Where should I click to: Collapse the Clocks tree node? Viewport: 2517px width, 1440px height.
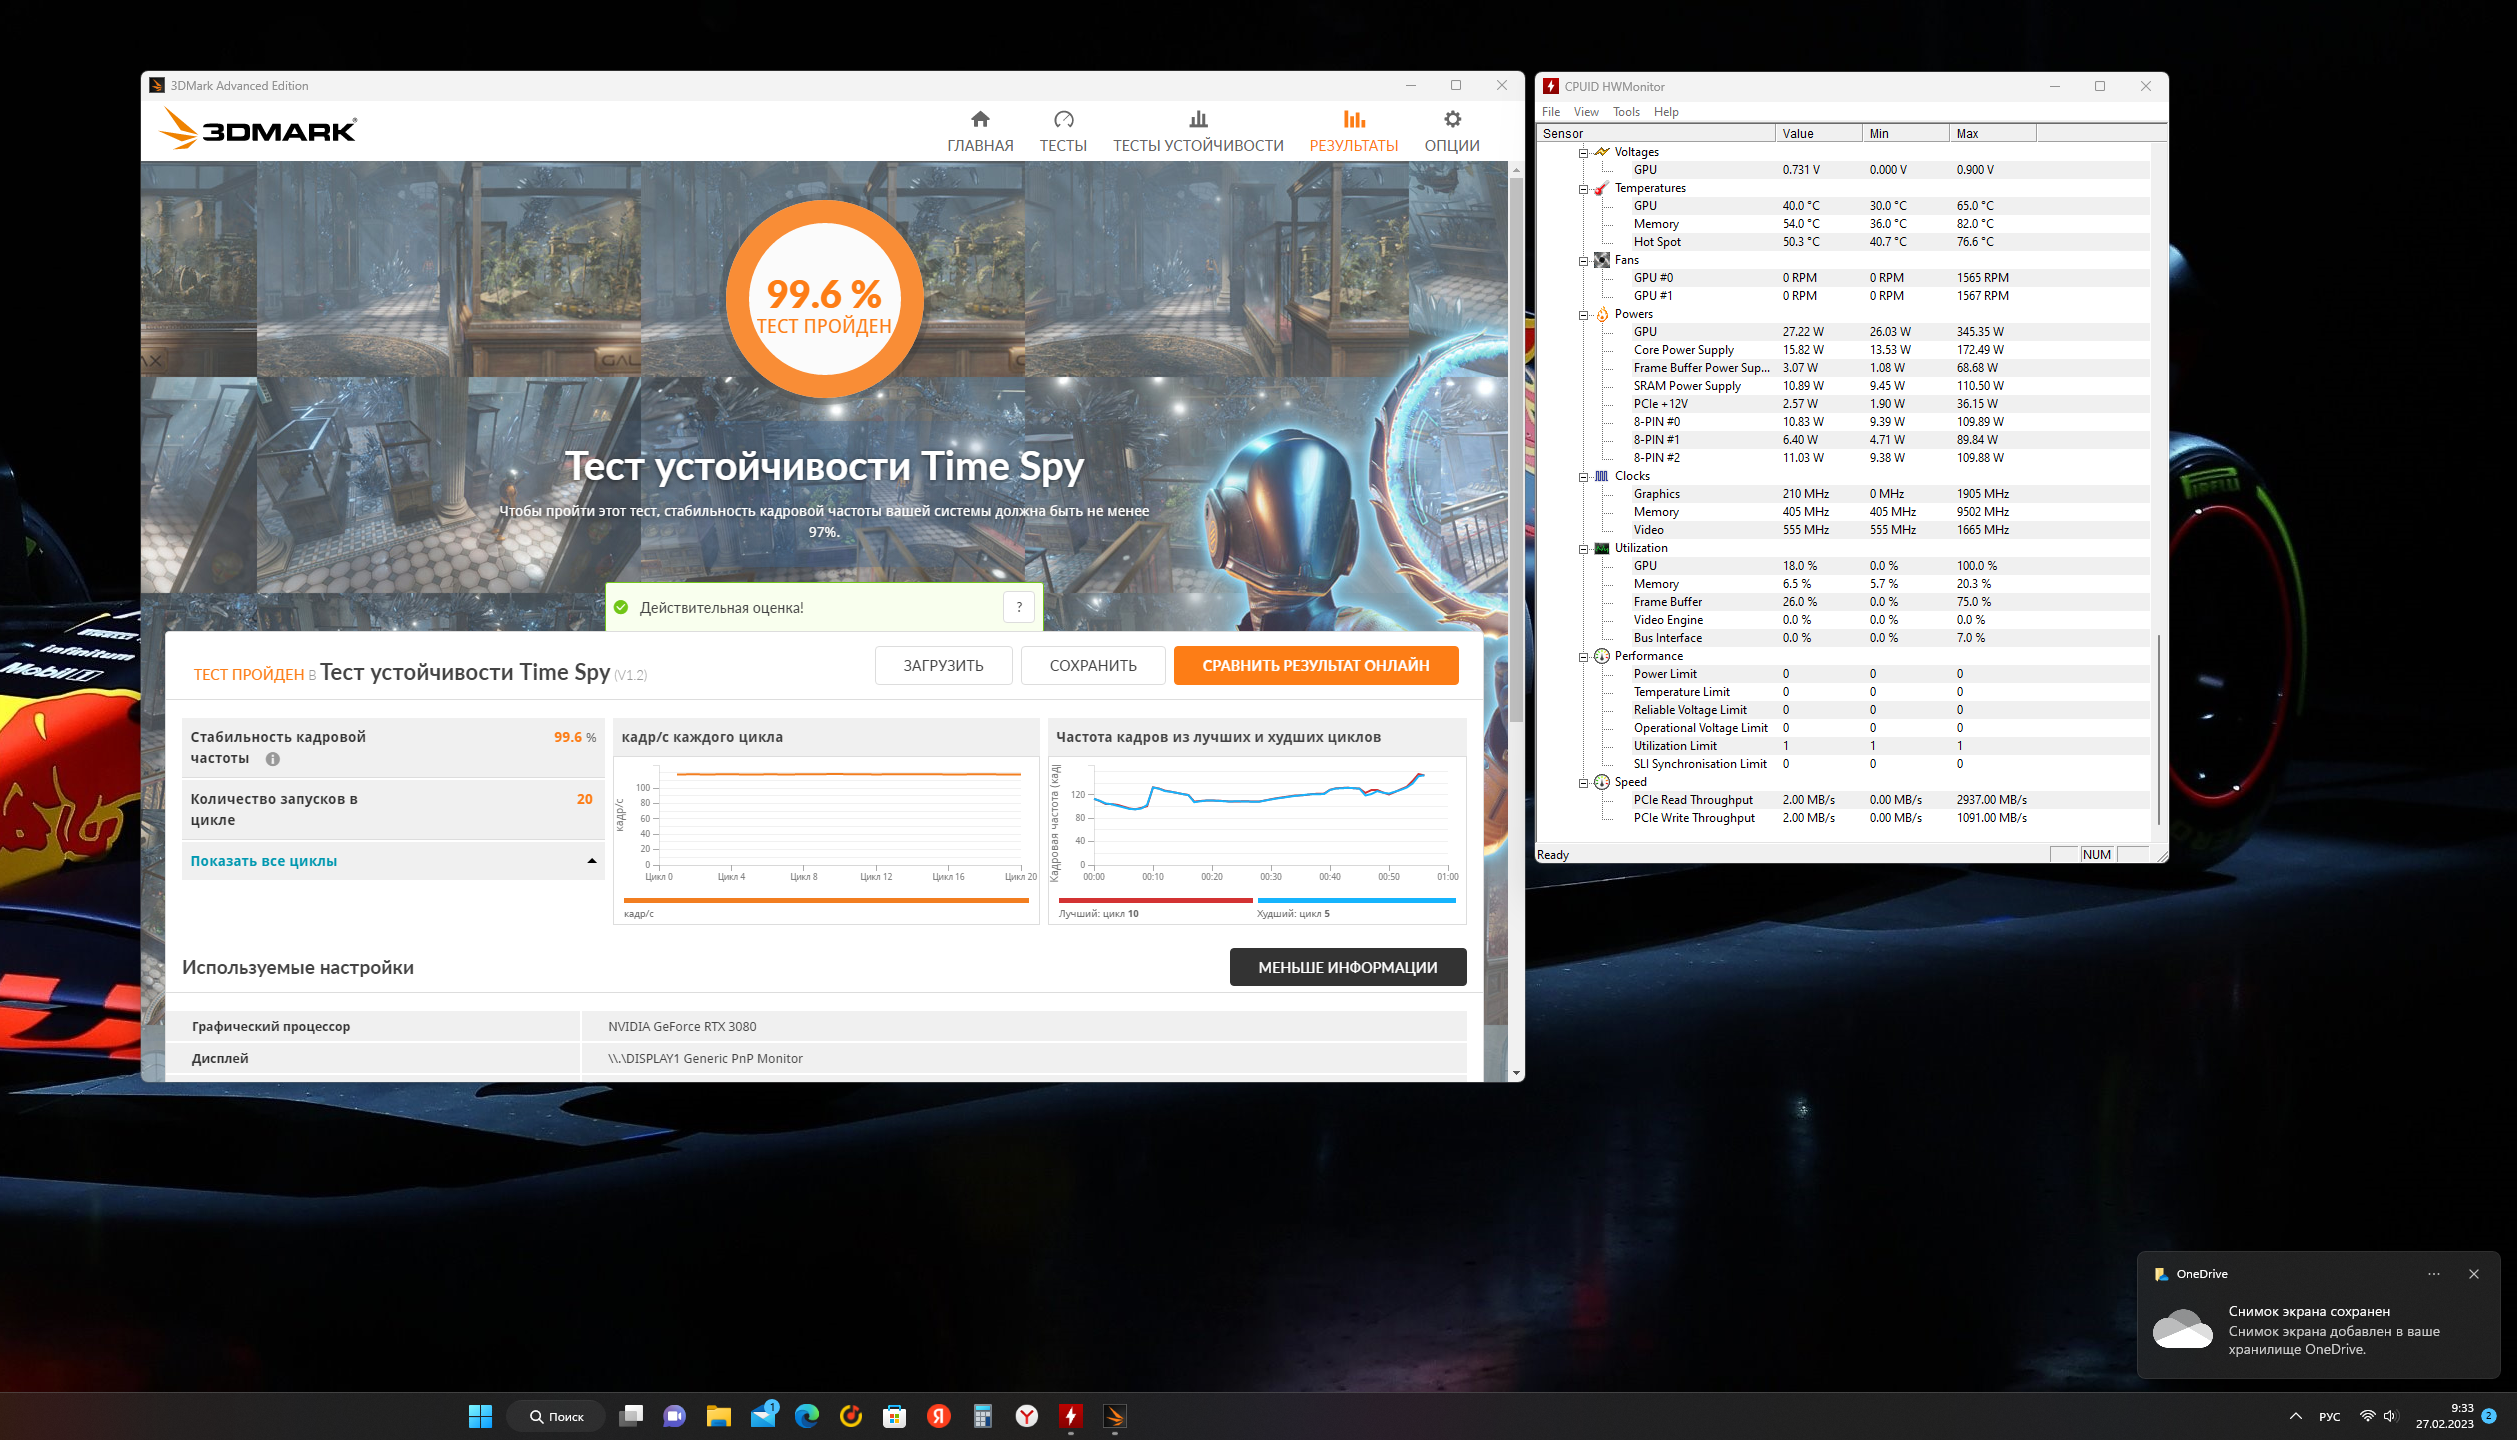click(x=1583, y=477)
